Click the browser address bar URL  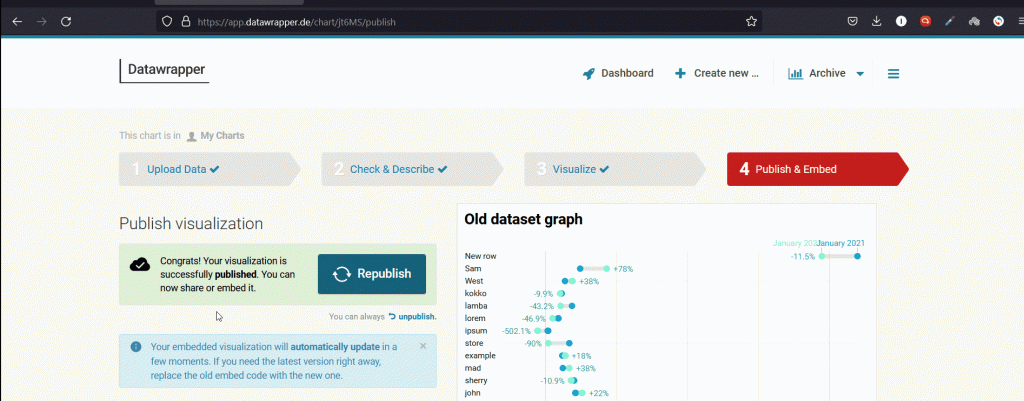tap(400, 20)
